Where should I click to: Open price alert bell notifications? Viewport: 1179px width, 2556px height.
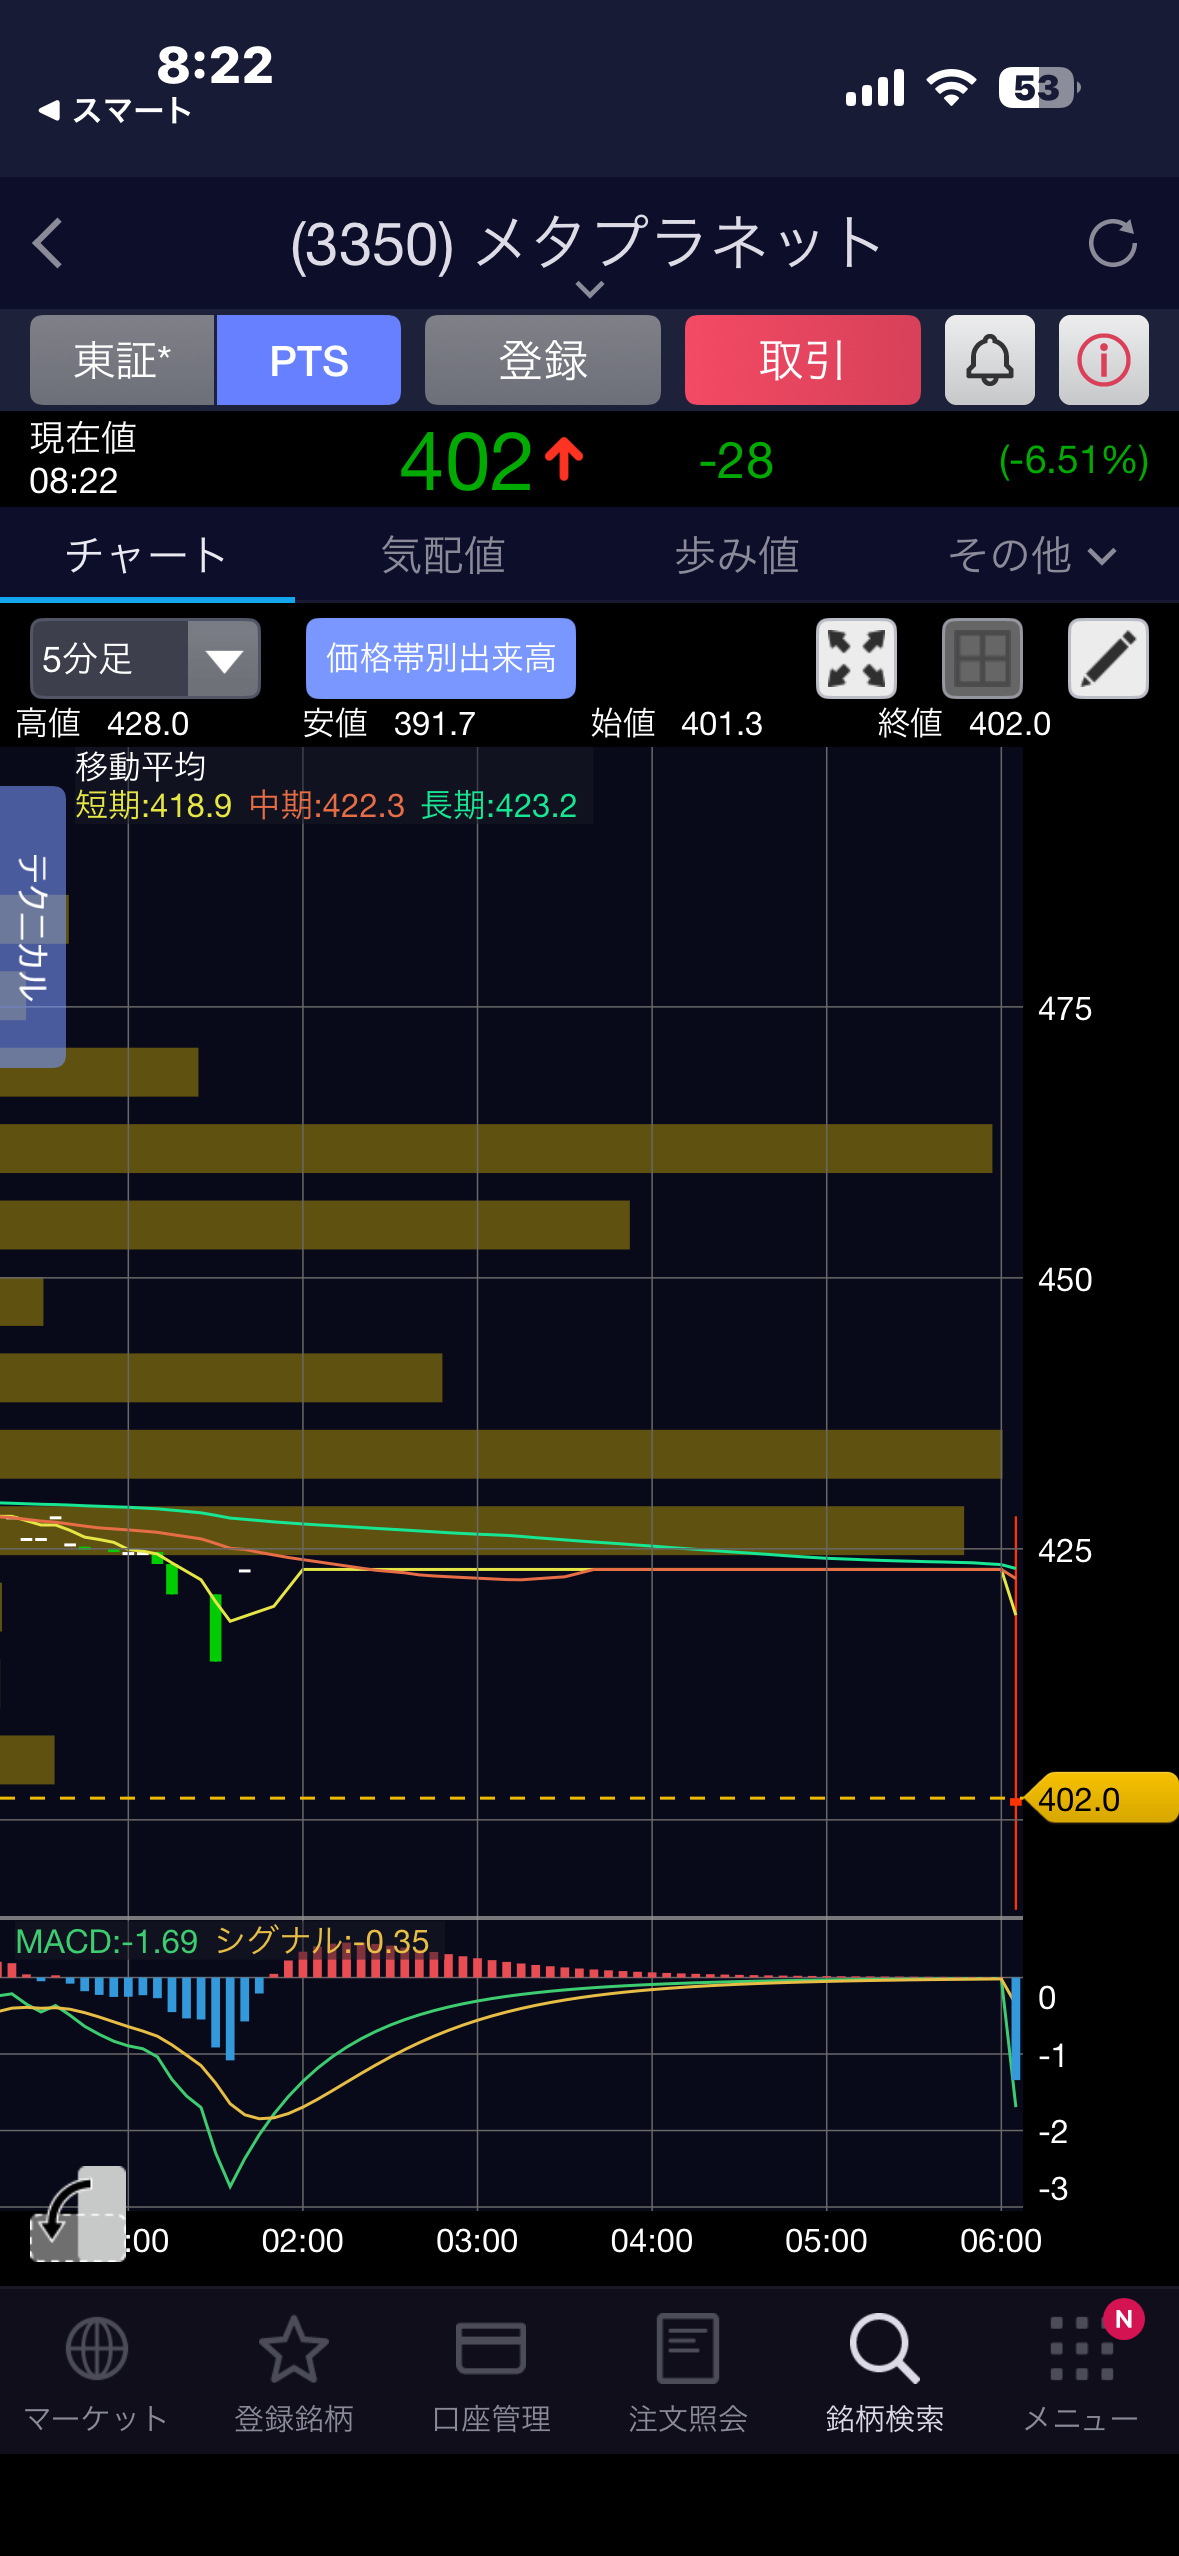point(989,360)
